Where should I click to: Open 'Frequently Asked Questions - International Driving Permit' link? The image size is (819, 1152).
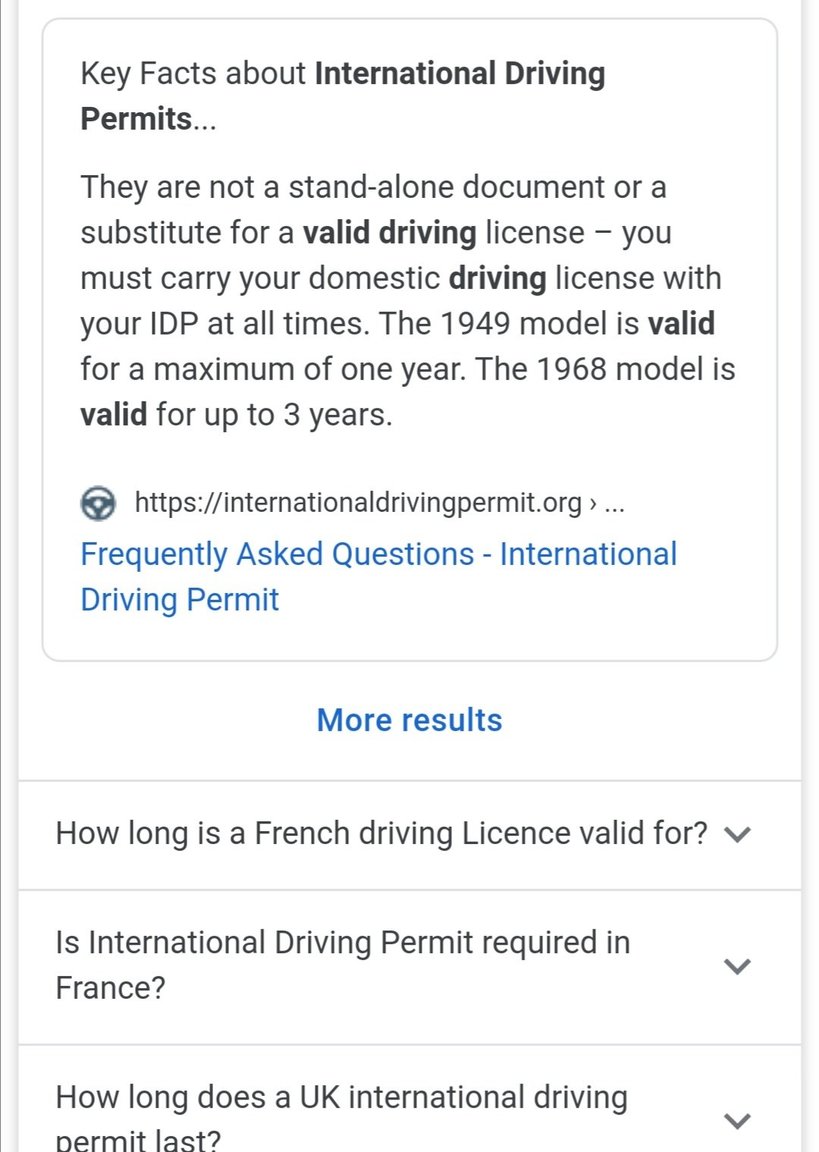pyautogui.click(x=378, y=577)
